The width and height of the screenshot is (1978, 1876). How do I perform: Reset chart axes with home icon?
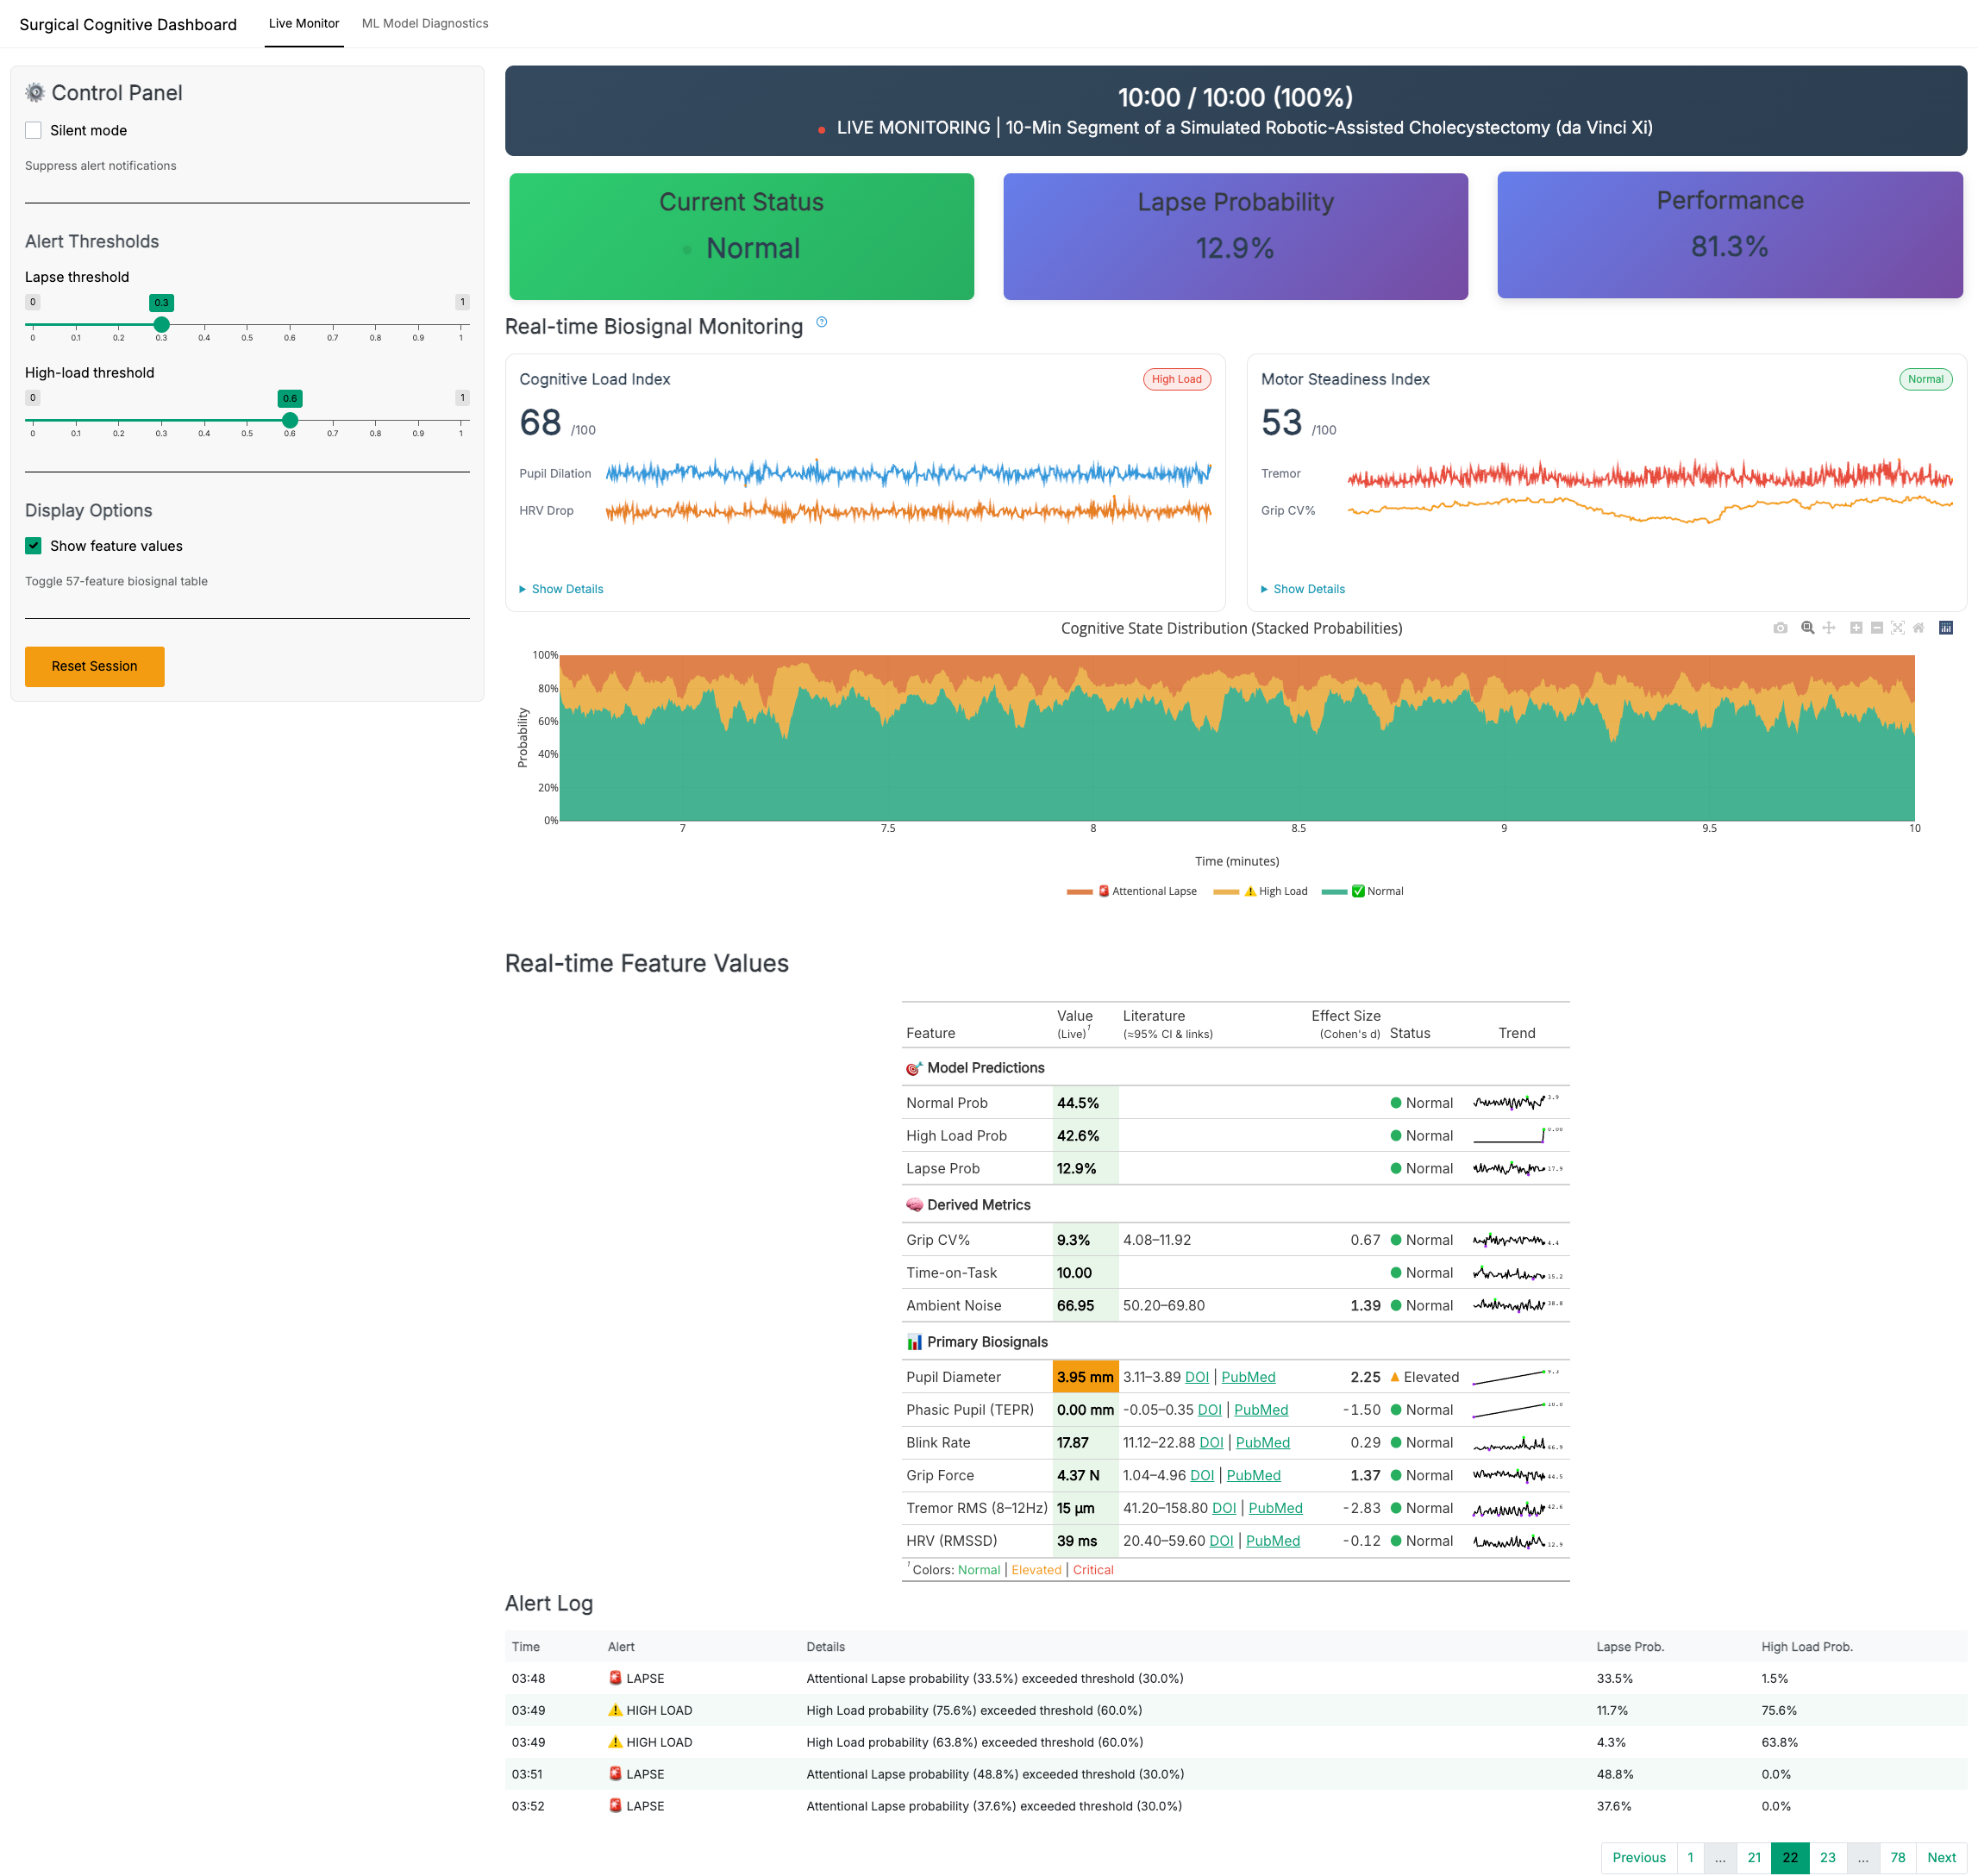(x=1918, y=628)
